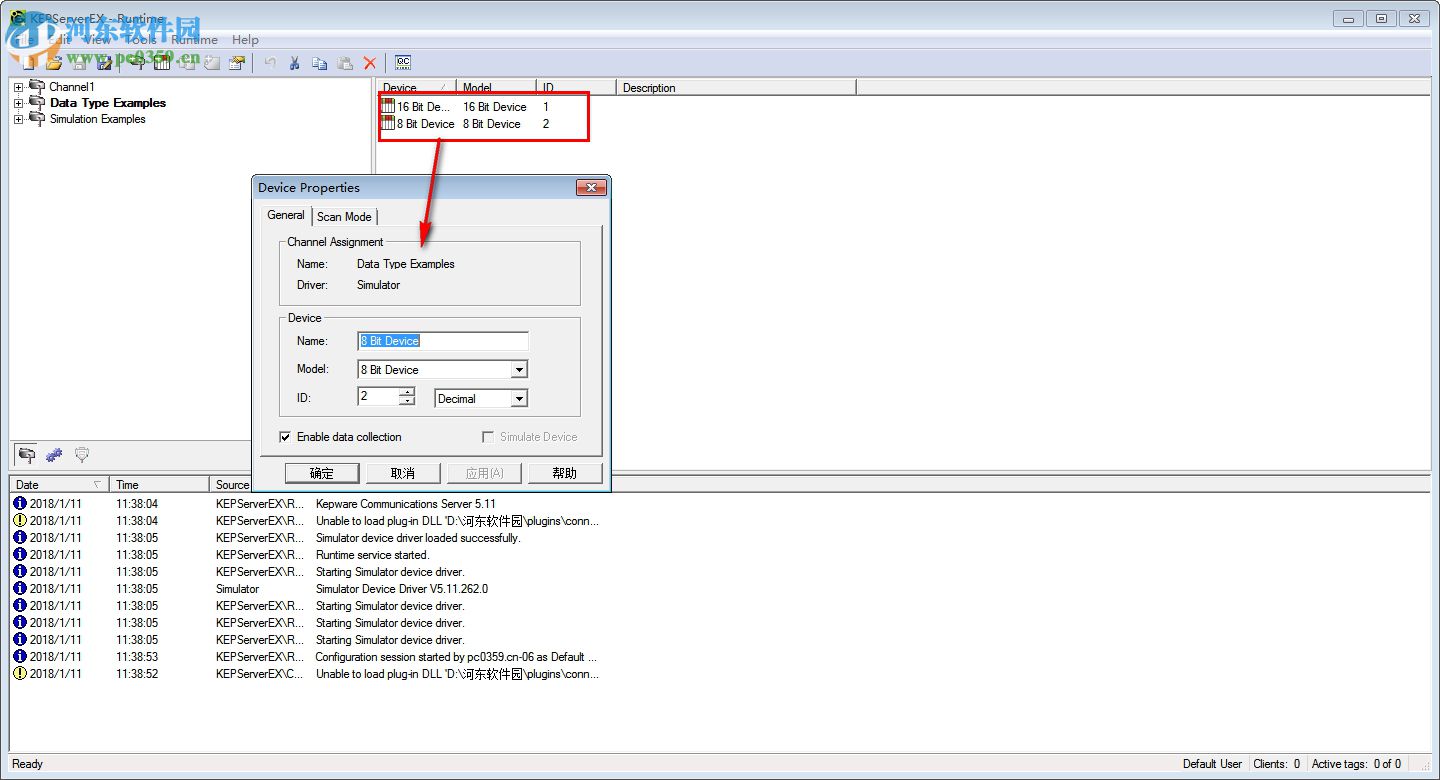Open the Model dropdown in Device Properties
1440x780 pixels.
point(519,370)
